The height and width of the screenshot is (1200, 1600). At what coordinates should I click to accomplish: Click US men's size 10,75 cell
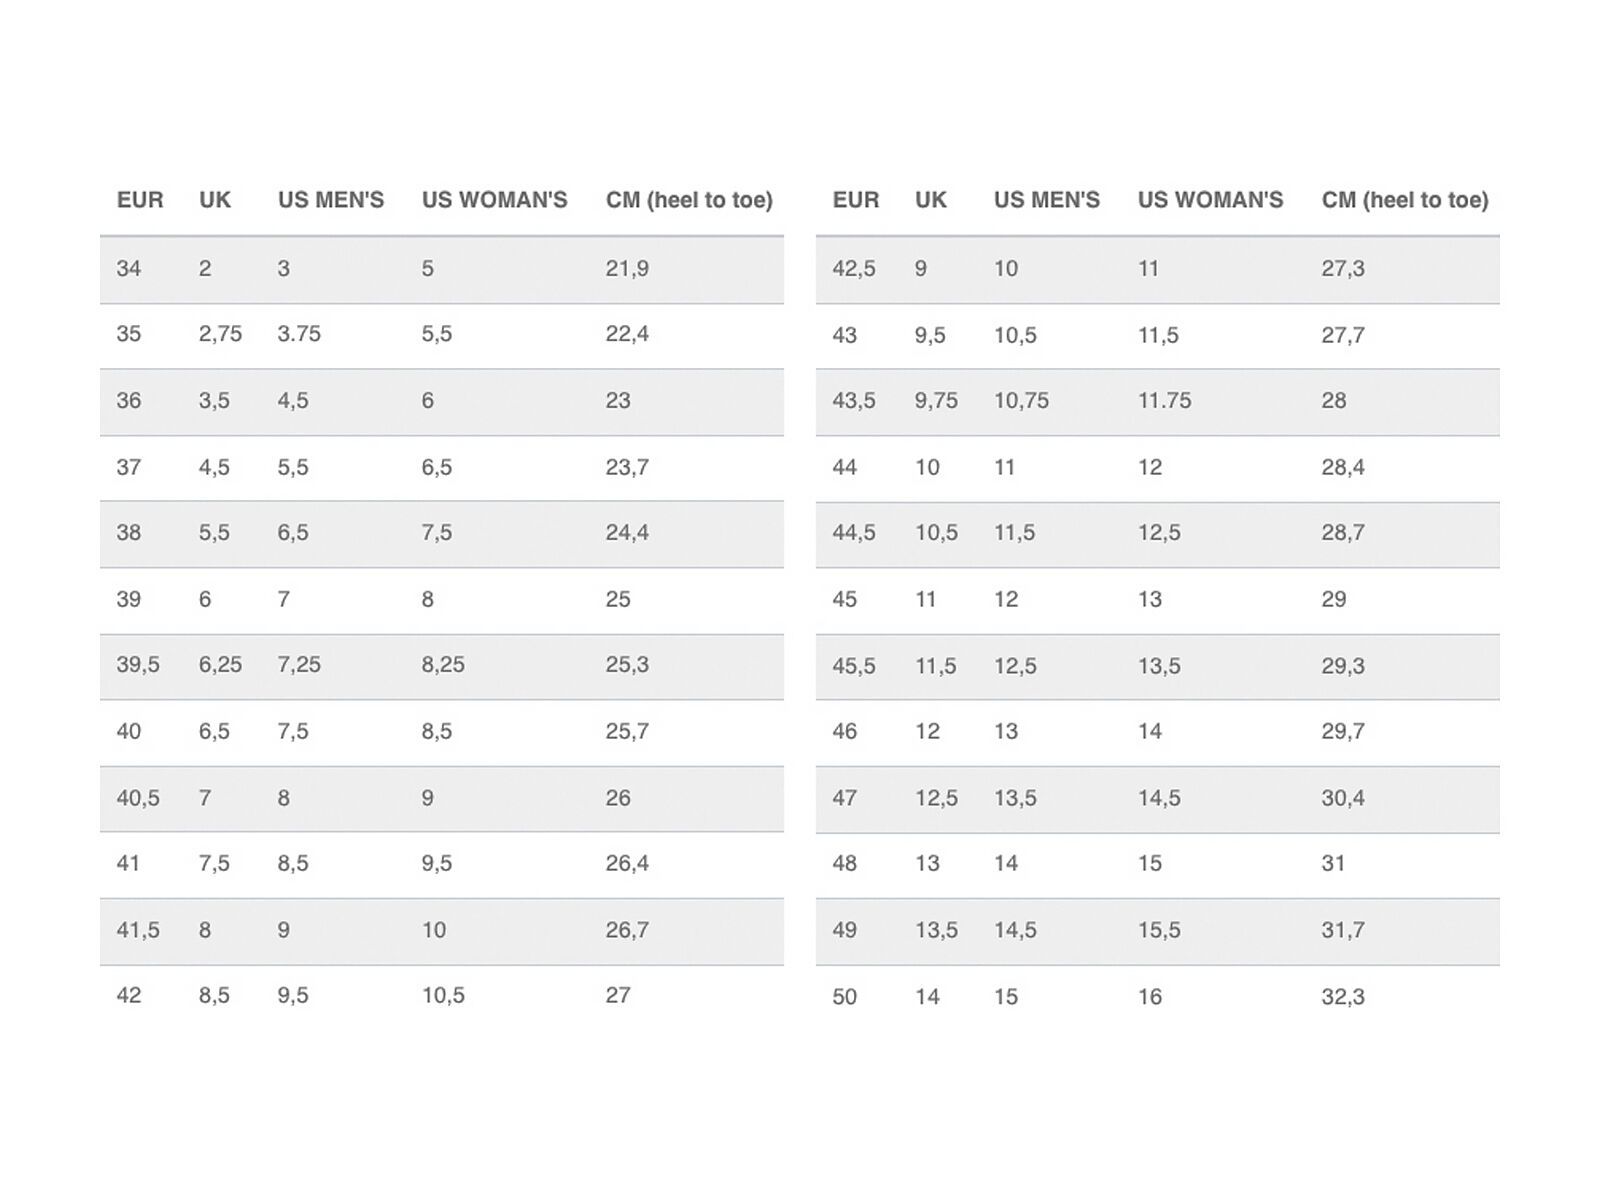pyautogui.click(x=1021, y=401)
